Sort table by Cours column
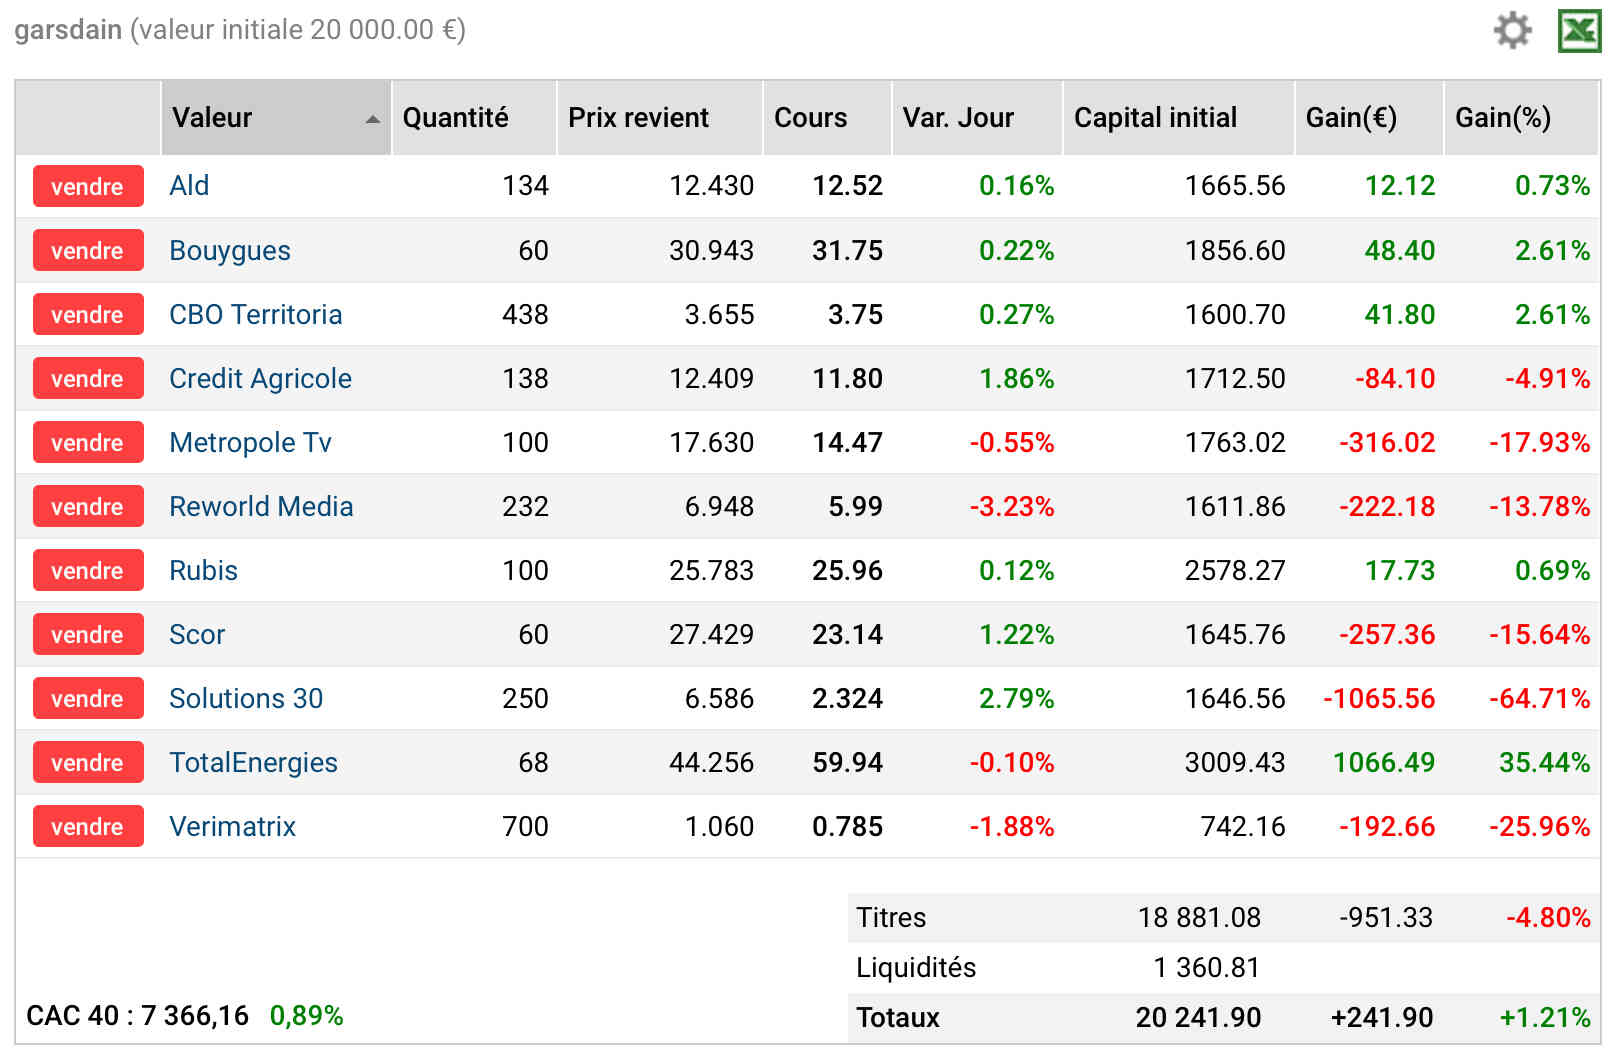 tap(827, 118)
